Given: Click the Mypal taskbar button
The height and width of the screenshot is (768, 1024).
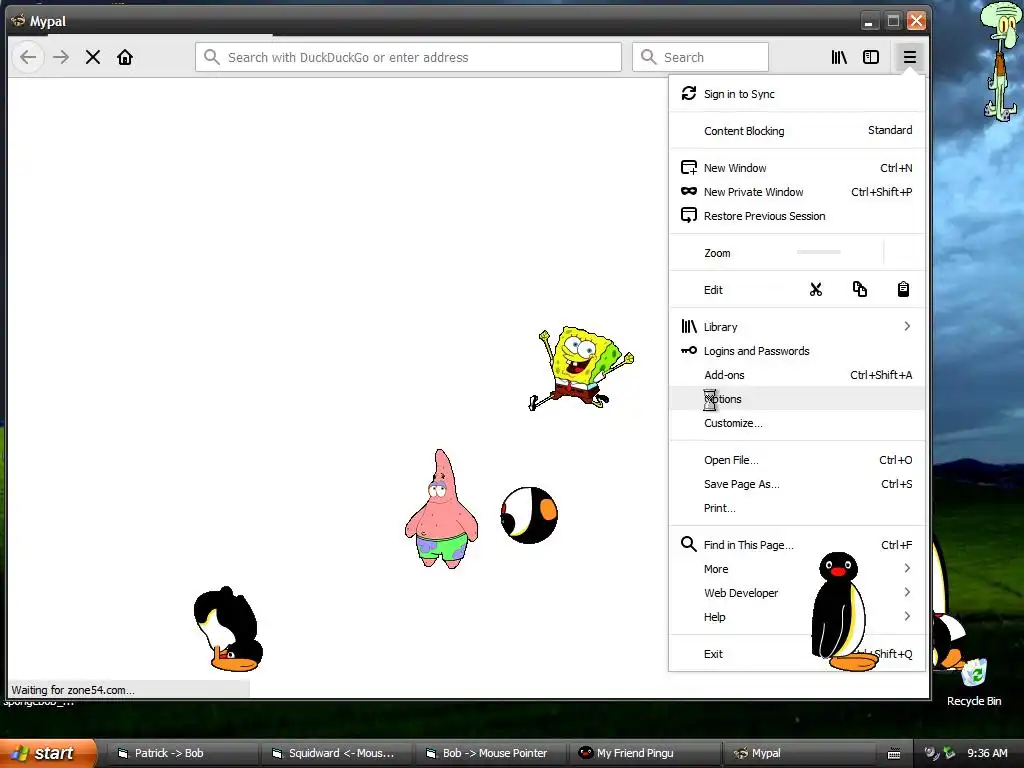Looking at the screenshot, I should point(799,754).
